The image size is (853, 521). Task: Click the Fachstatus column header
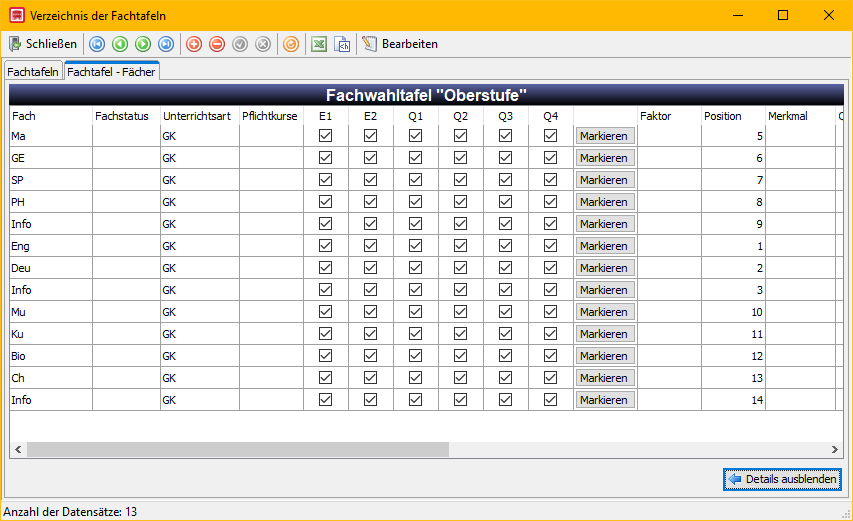(x=127, y=116)
